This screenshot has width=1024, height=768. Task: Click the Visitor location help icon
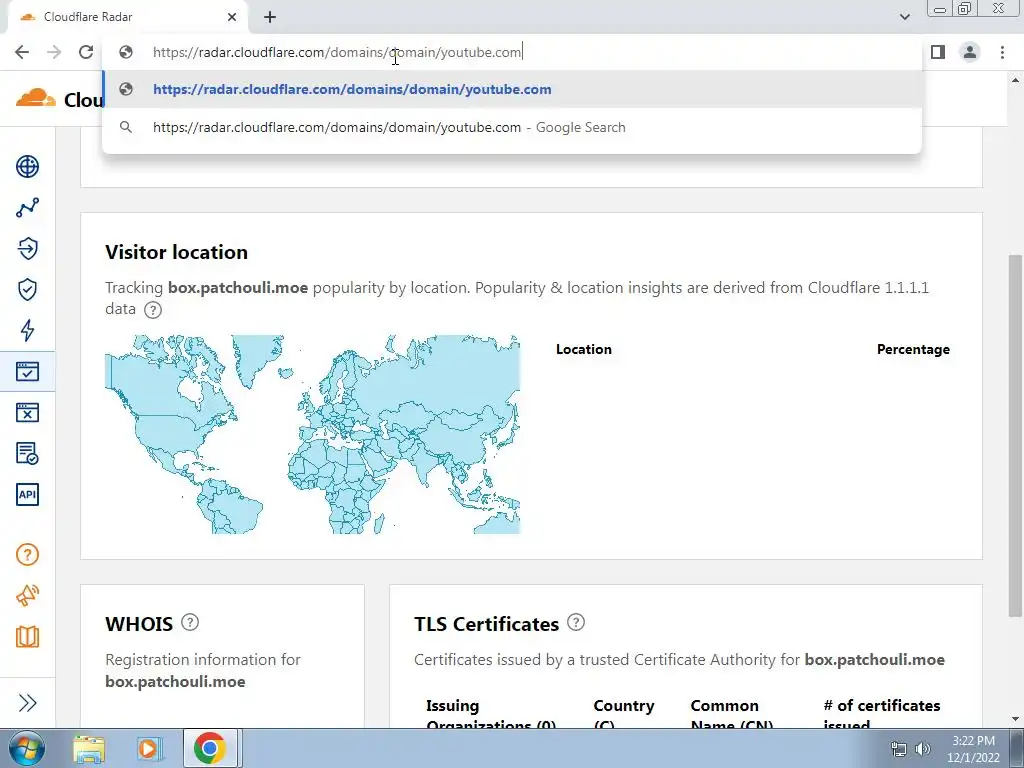[153, 310]
